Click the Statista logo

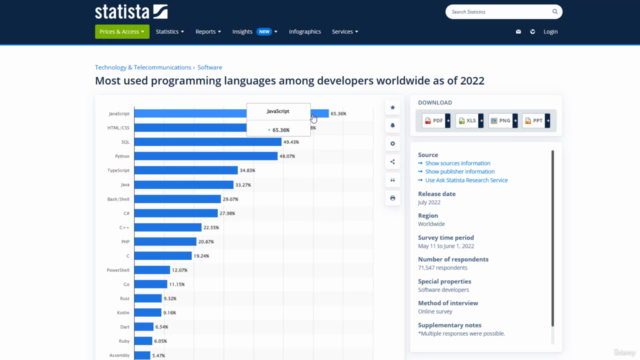click(131, 11)
